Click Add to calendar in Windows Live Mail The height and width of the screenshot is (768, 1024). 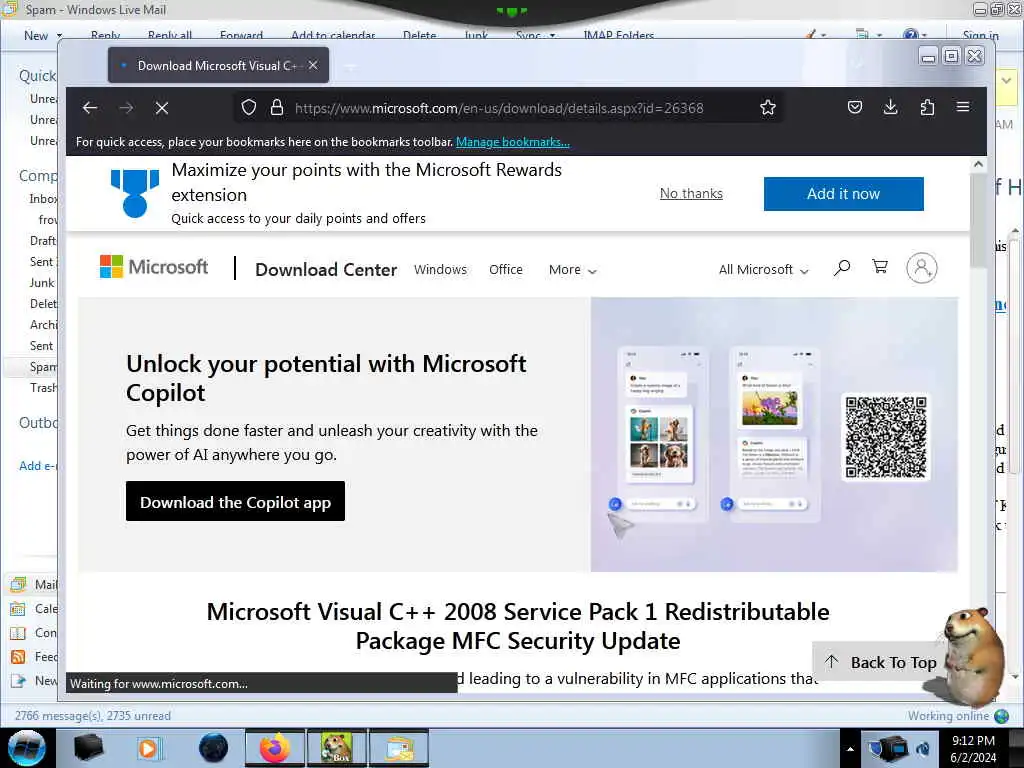(333, 35)
